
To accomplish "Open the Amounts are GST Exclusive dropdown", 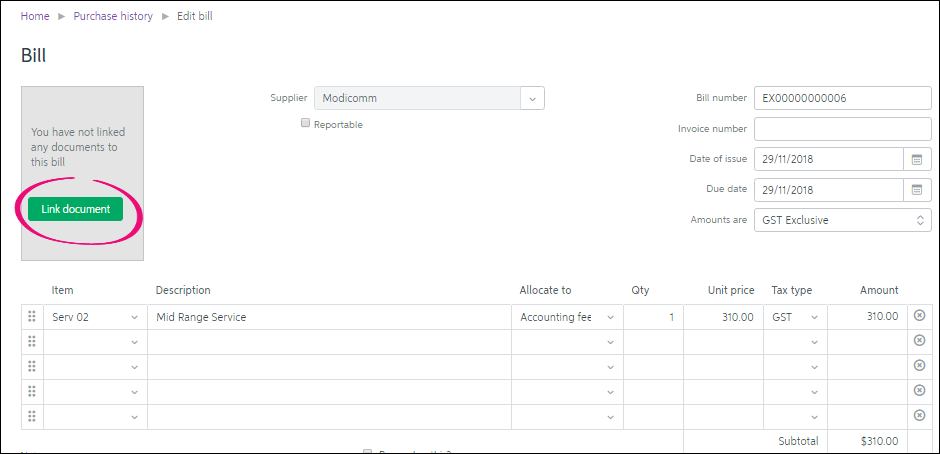I will (x=842, y=220).
